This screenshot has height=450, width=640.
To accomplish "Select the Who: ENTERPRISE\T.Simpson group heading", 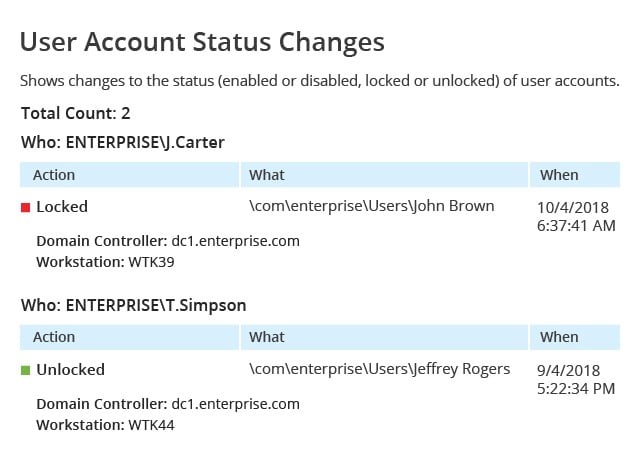I will point(133,305).
